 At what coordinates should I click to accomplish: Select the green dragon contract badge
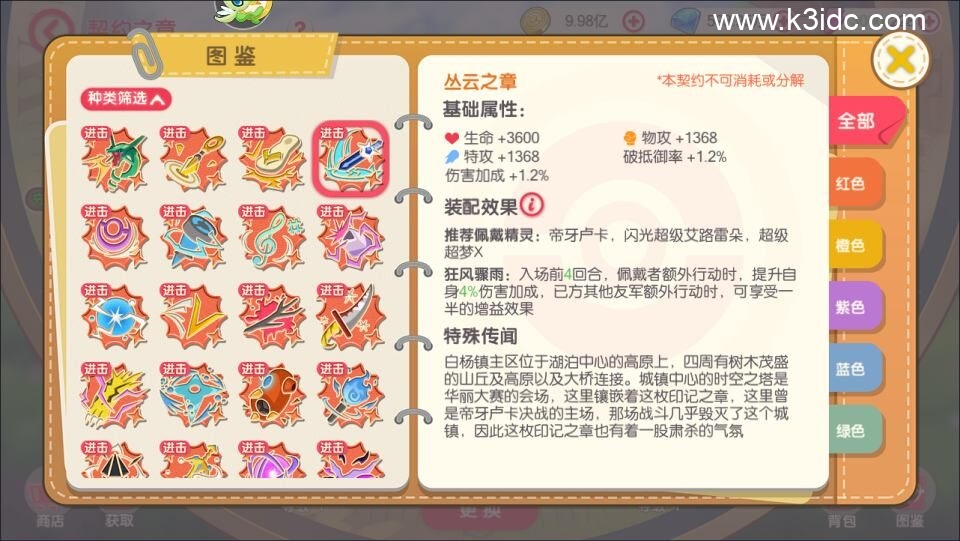115,159
